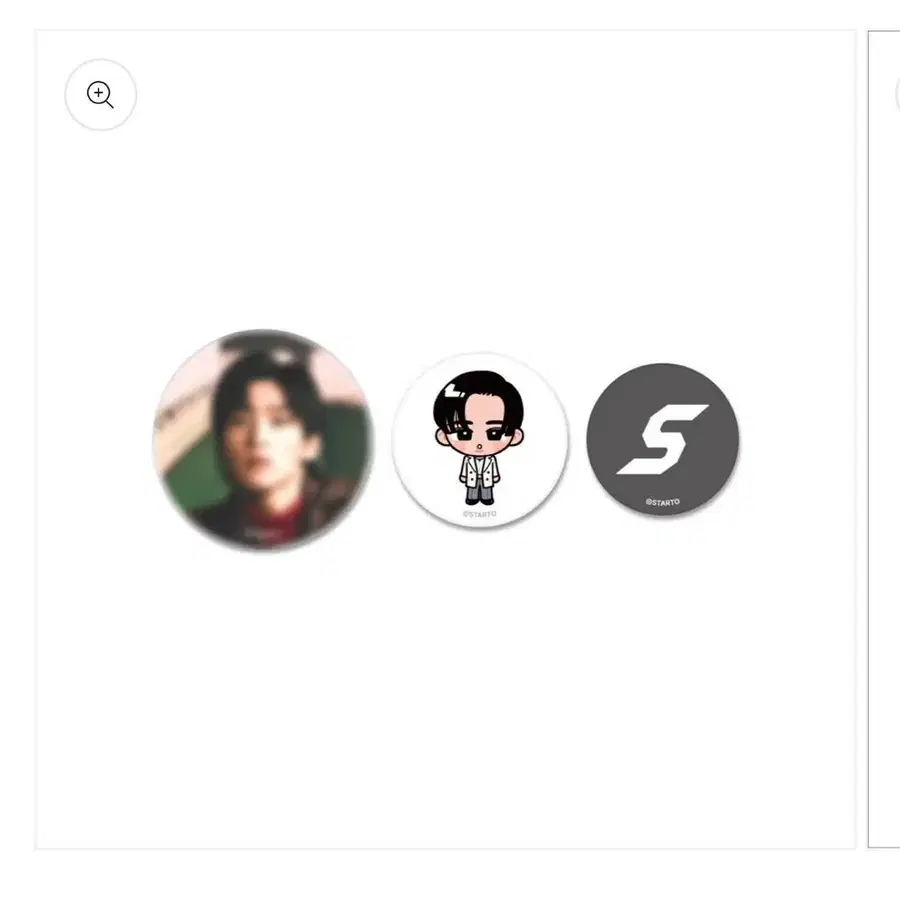
Task: Click the partially visible zoom button at right edge
Action: click(x=897, y=95)
